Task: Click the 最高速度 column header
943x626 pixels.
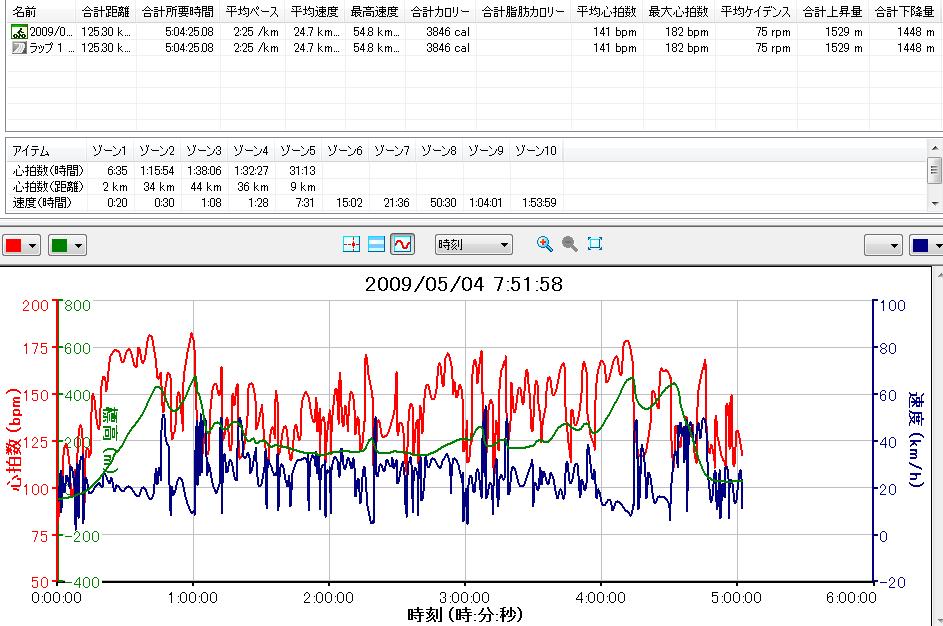Action: tap(375, 11)
